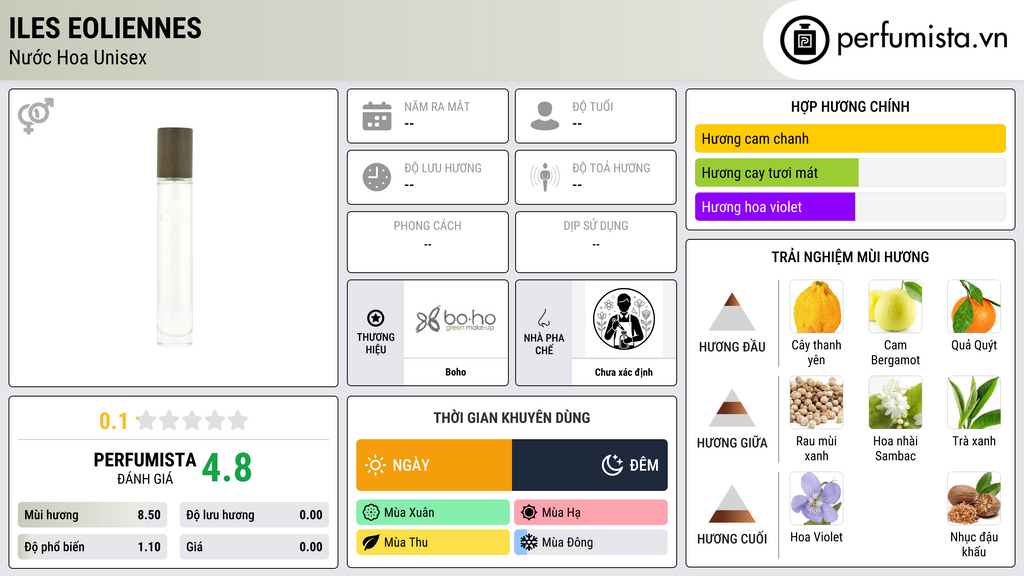Click the Mùa Hạ season tag
The width and height of the screenshot is (1024, 576).
(x=591, y=513)
